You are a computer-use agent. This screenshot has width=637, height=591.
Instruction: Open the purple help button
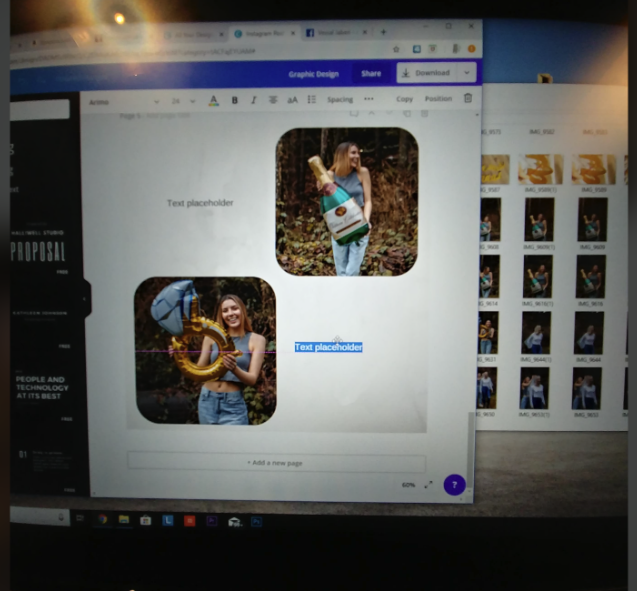[x=454, y=485]
